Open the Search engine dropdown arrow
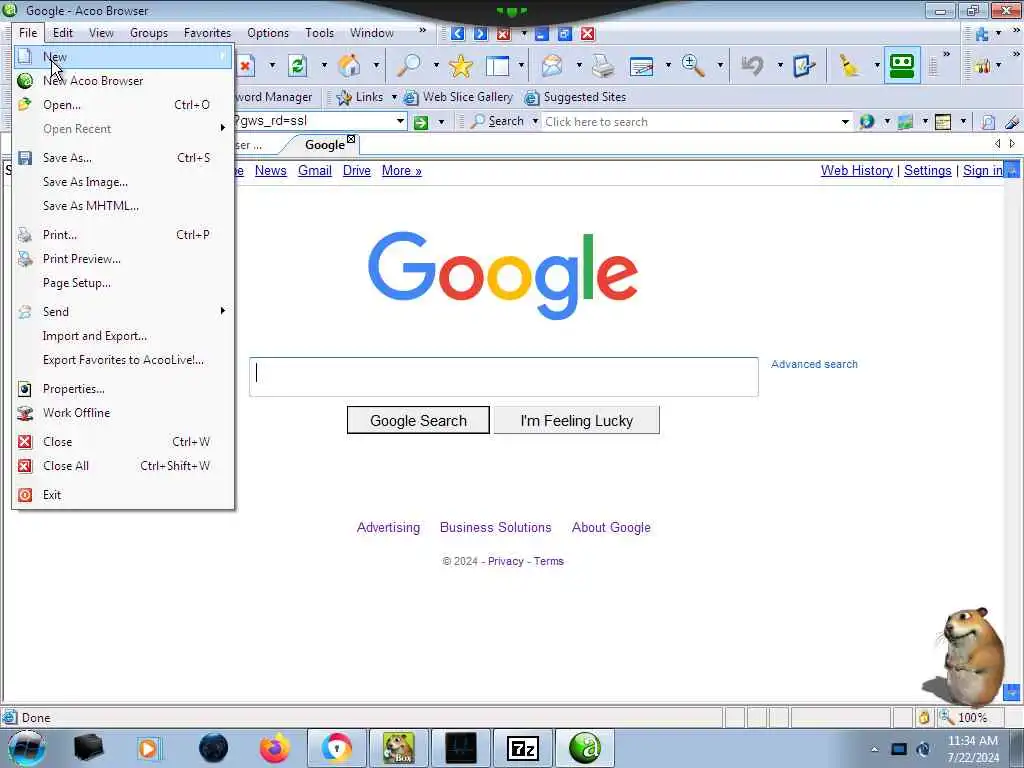 536,121
